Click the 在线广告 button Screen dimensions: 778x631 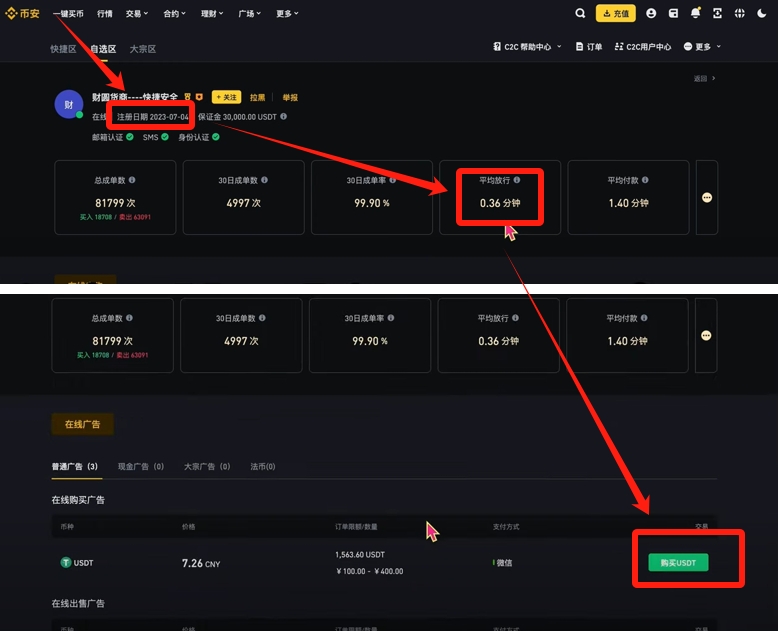click(x=82, y=424)
